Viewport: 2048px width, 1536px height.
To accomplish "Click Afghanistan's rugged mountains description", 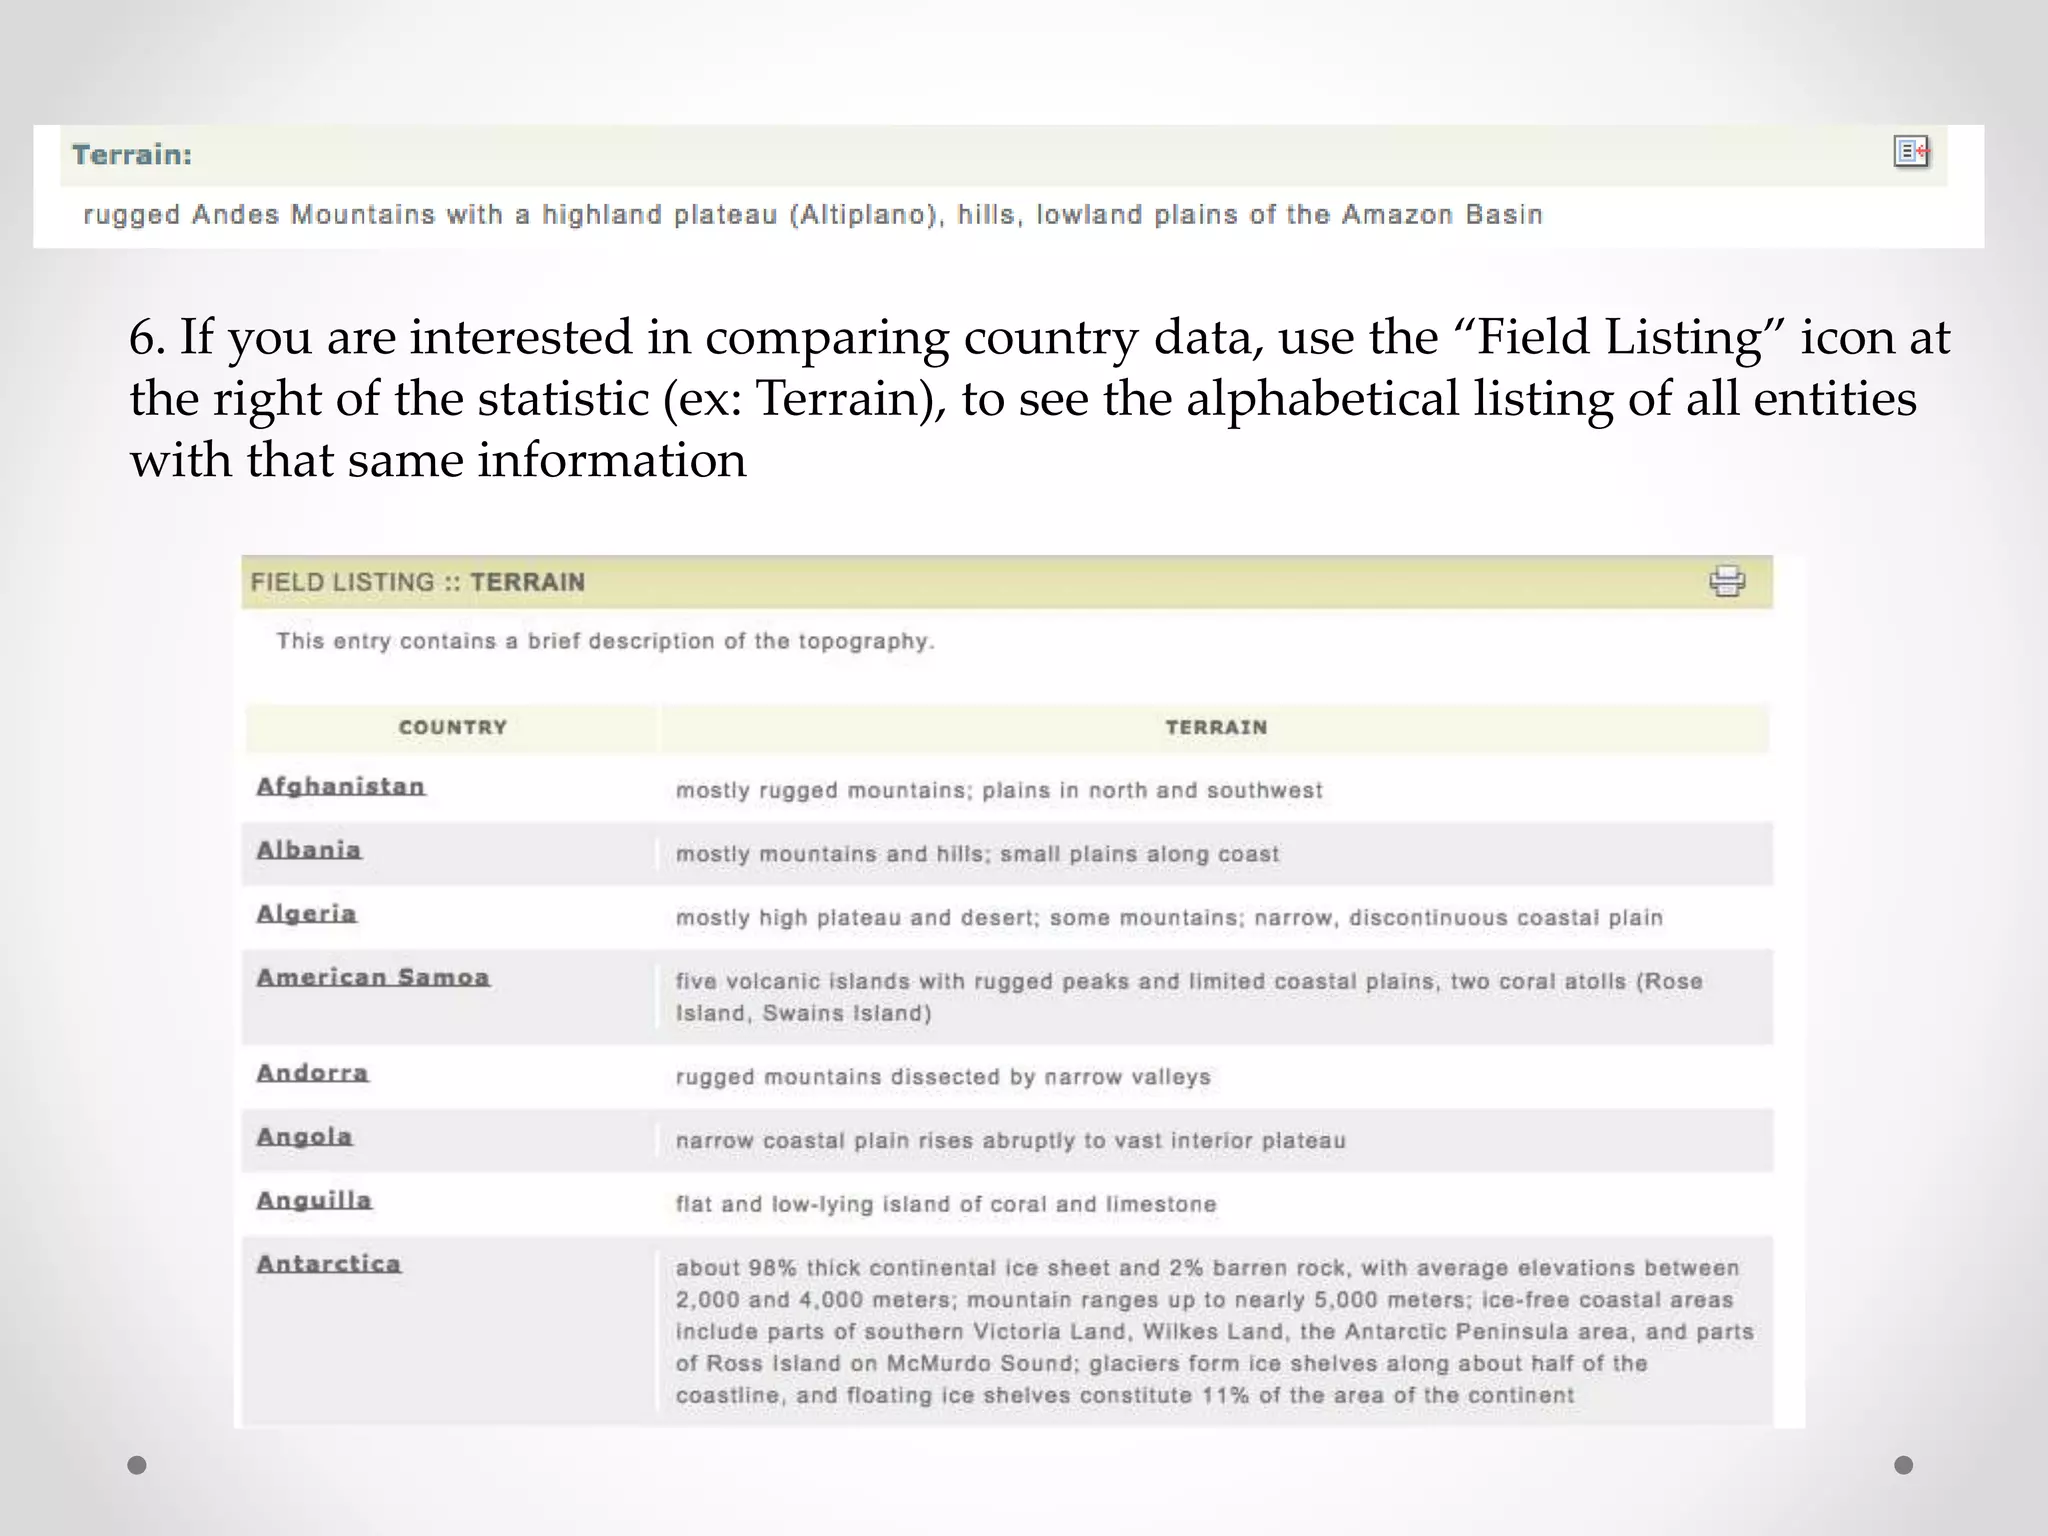I will pyautogui.click(x=999, y=790).
